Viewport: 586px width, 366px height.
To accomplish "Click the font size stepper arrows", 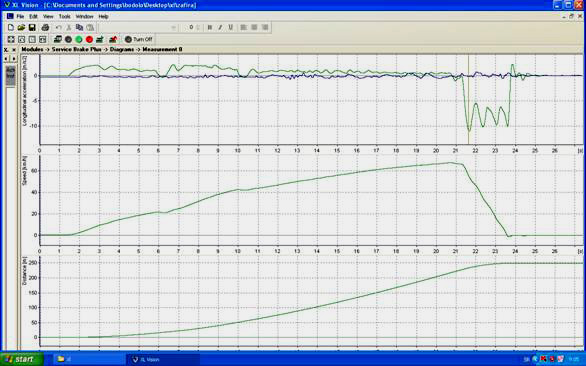I will (198, 27).
